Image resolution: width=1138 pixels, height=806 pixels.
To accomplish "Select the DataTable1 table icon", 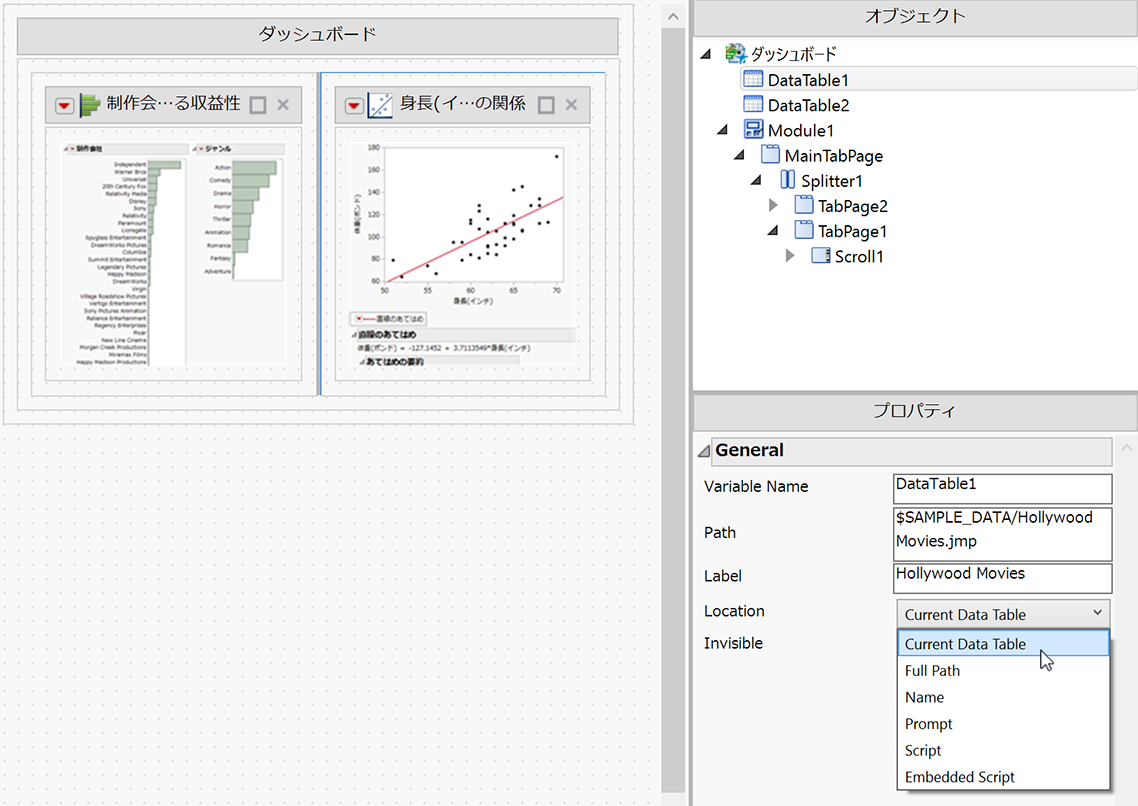I will tap(753, 79).
